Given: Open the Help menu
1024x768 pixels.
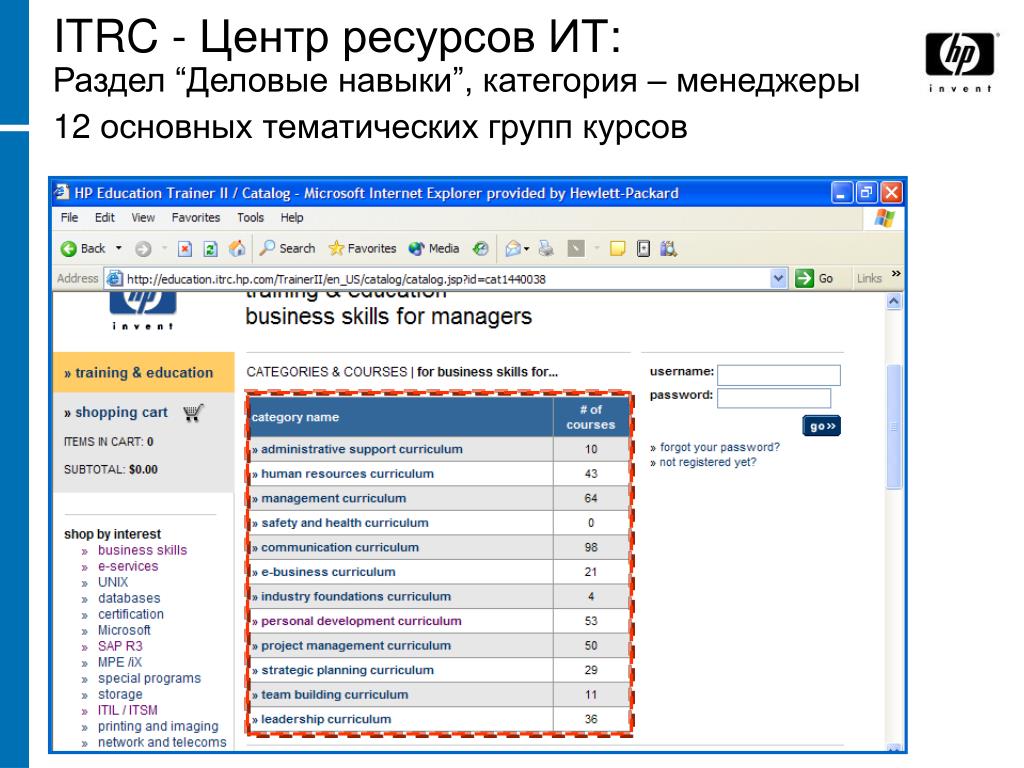Looking at the screenshot, I should pyautogui.click(x=292, y=217).
